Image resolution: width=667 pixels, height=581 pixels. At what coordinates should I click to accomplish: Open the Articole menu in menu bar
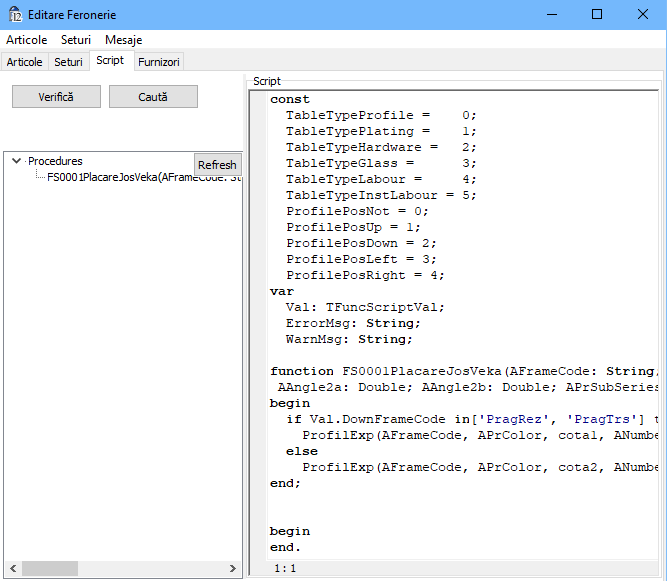[26, 40]
